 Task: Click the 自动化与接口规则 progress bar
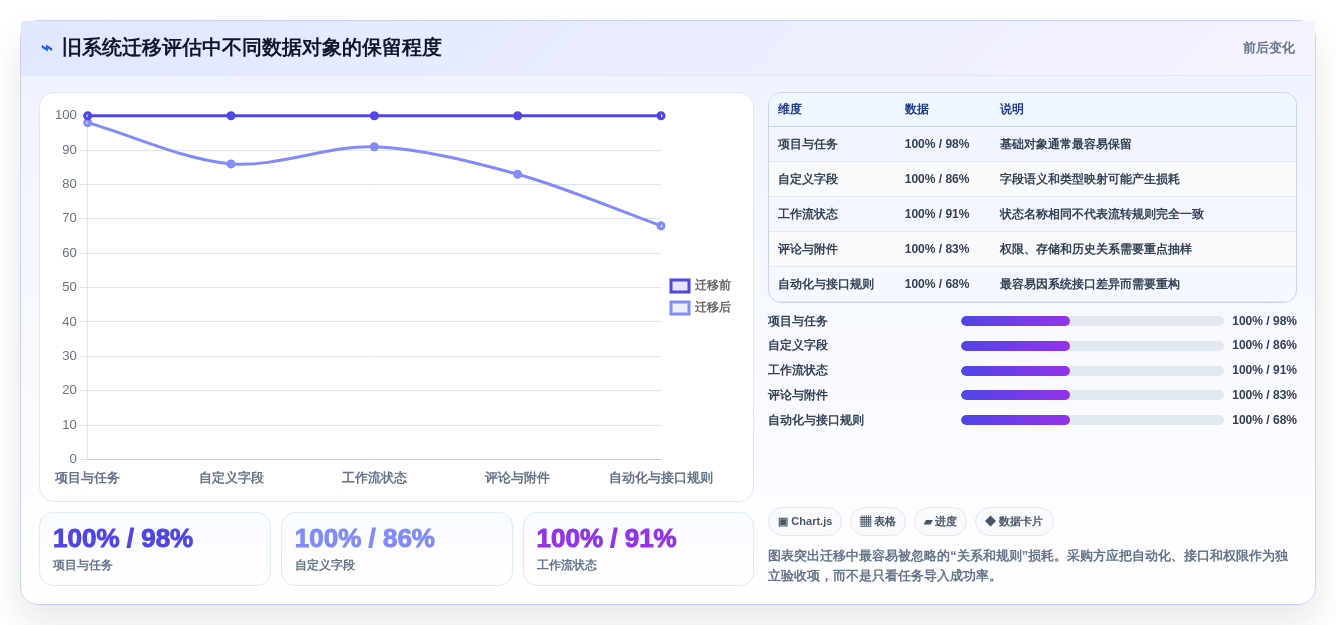1092,420
